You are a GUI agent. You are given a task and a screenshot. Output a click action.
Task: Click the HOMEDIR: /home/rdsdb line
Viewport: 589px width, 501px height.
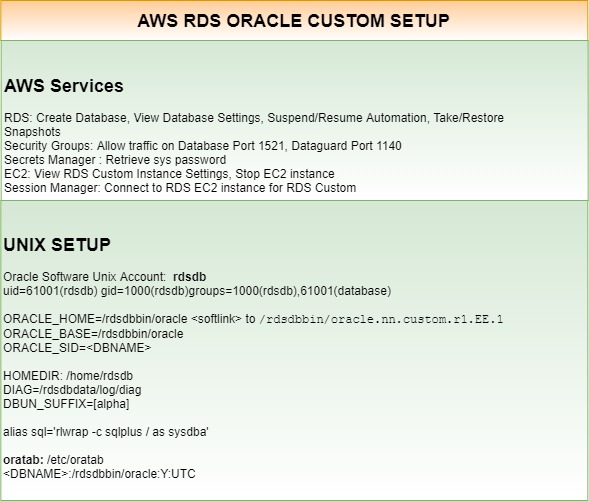coord(68,376)
